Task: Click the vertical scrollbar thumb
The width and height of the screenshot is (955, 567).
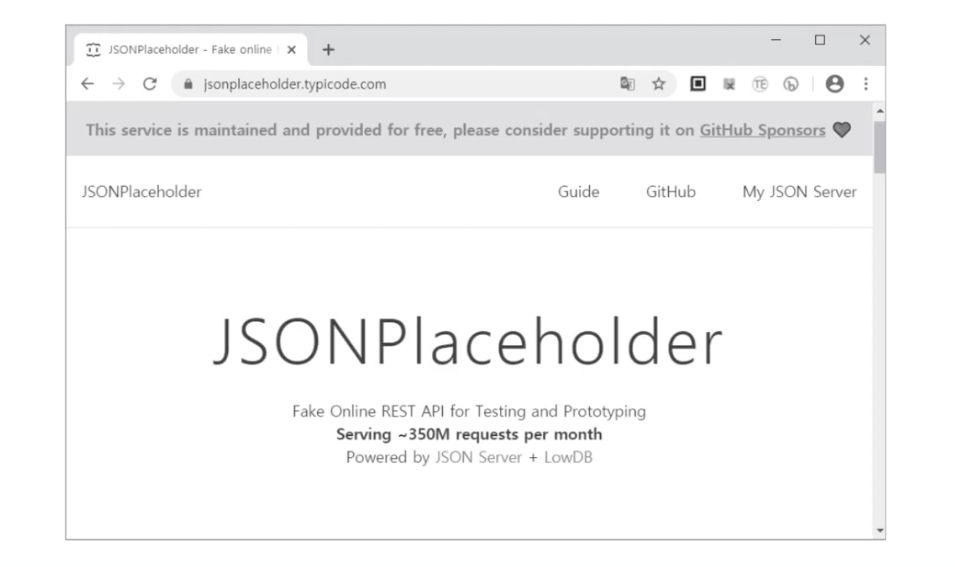Action: (x=879, y=147)
